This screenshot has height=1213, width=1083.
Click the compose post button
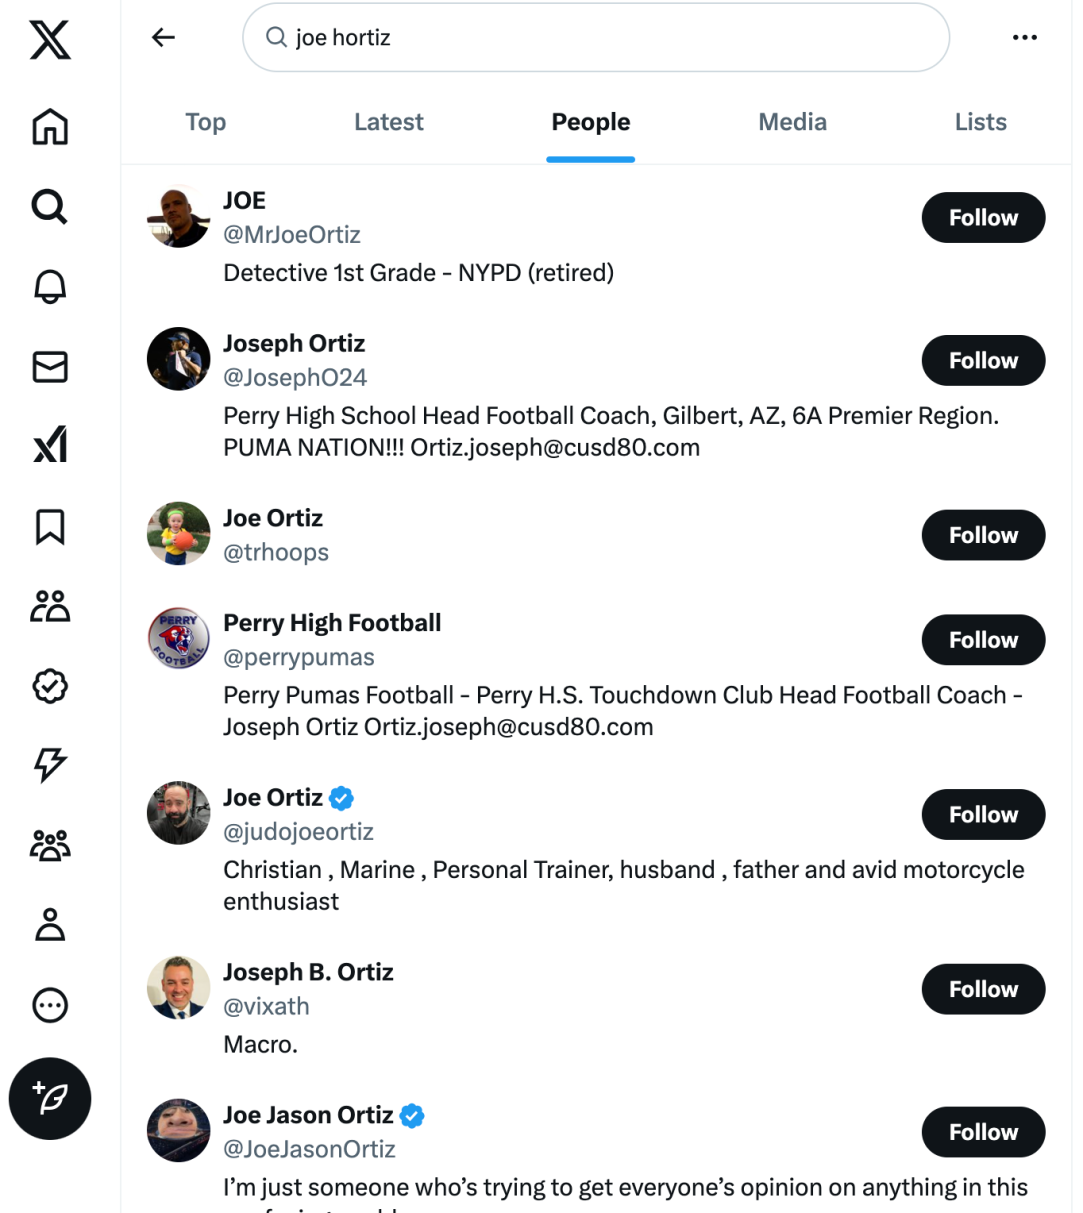[x=50, y=1098]
